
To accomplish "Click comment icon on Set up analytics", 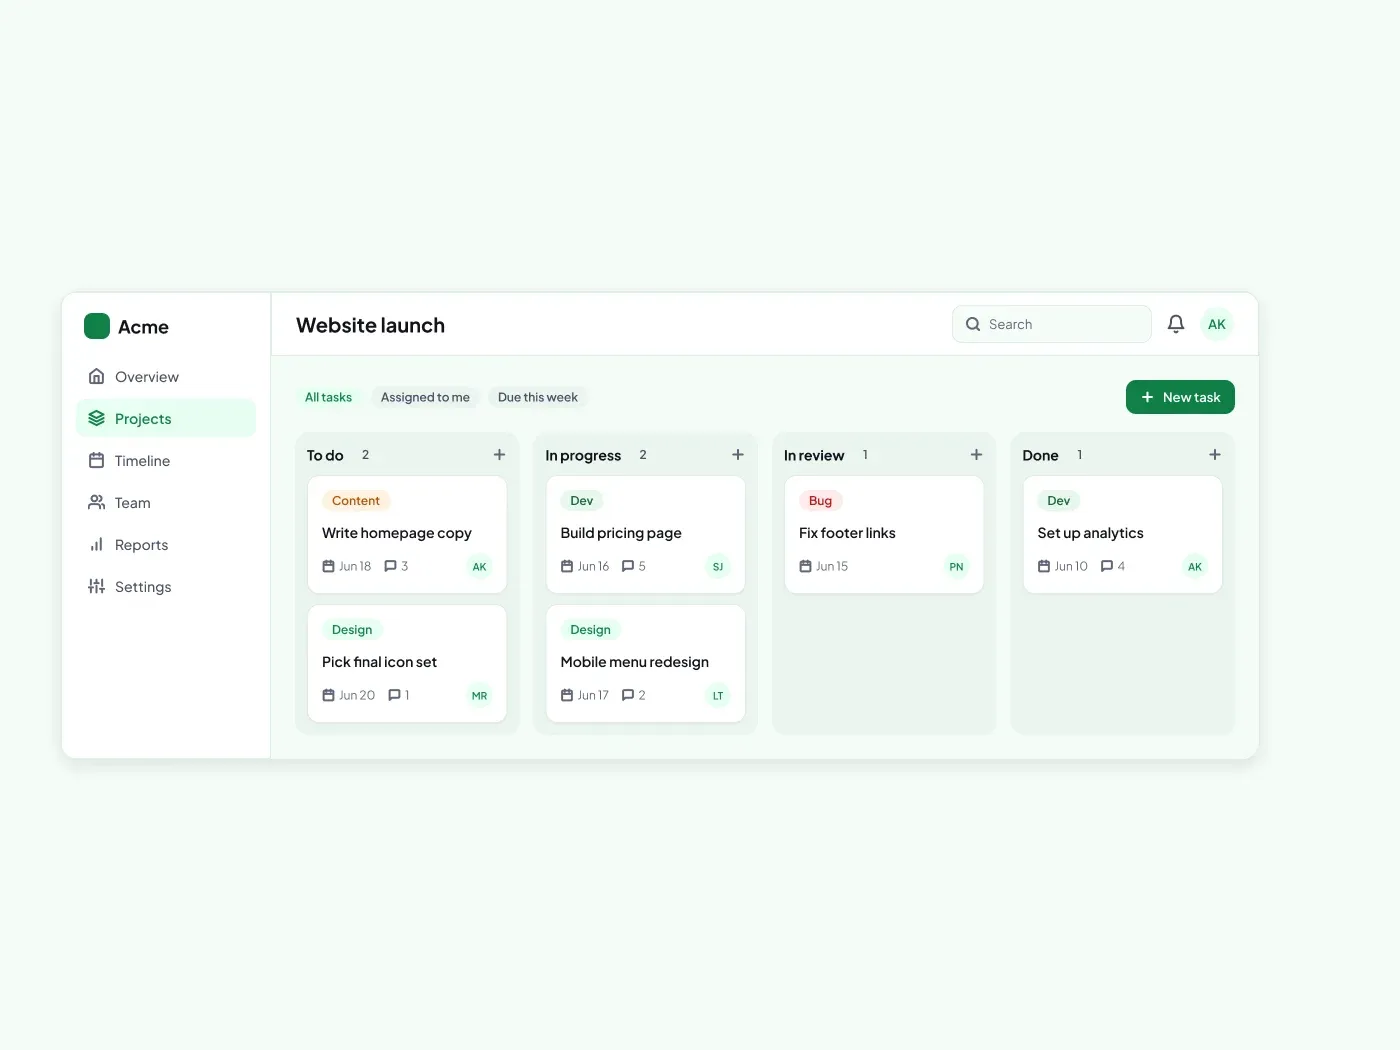I will (x=1107, y=566).
